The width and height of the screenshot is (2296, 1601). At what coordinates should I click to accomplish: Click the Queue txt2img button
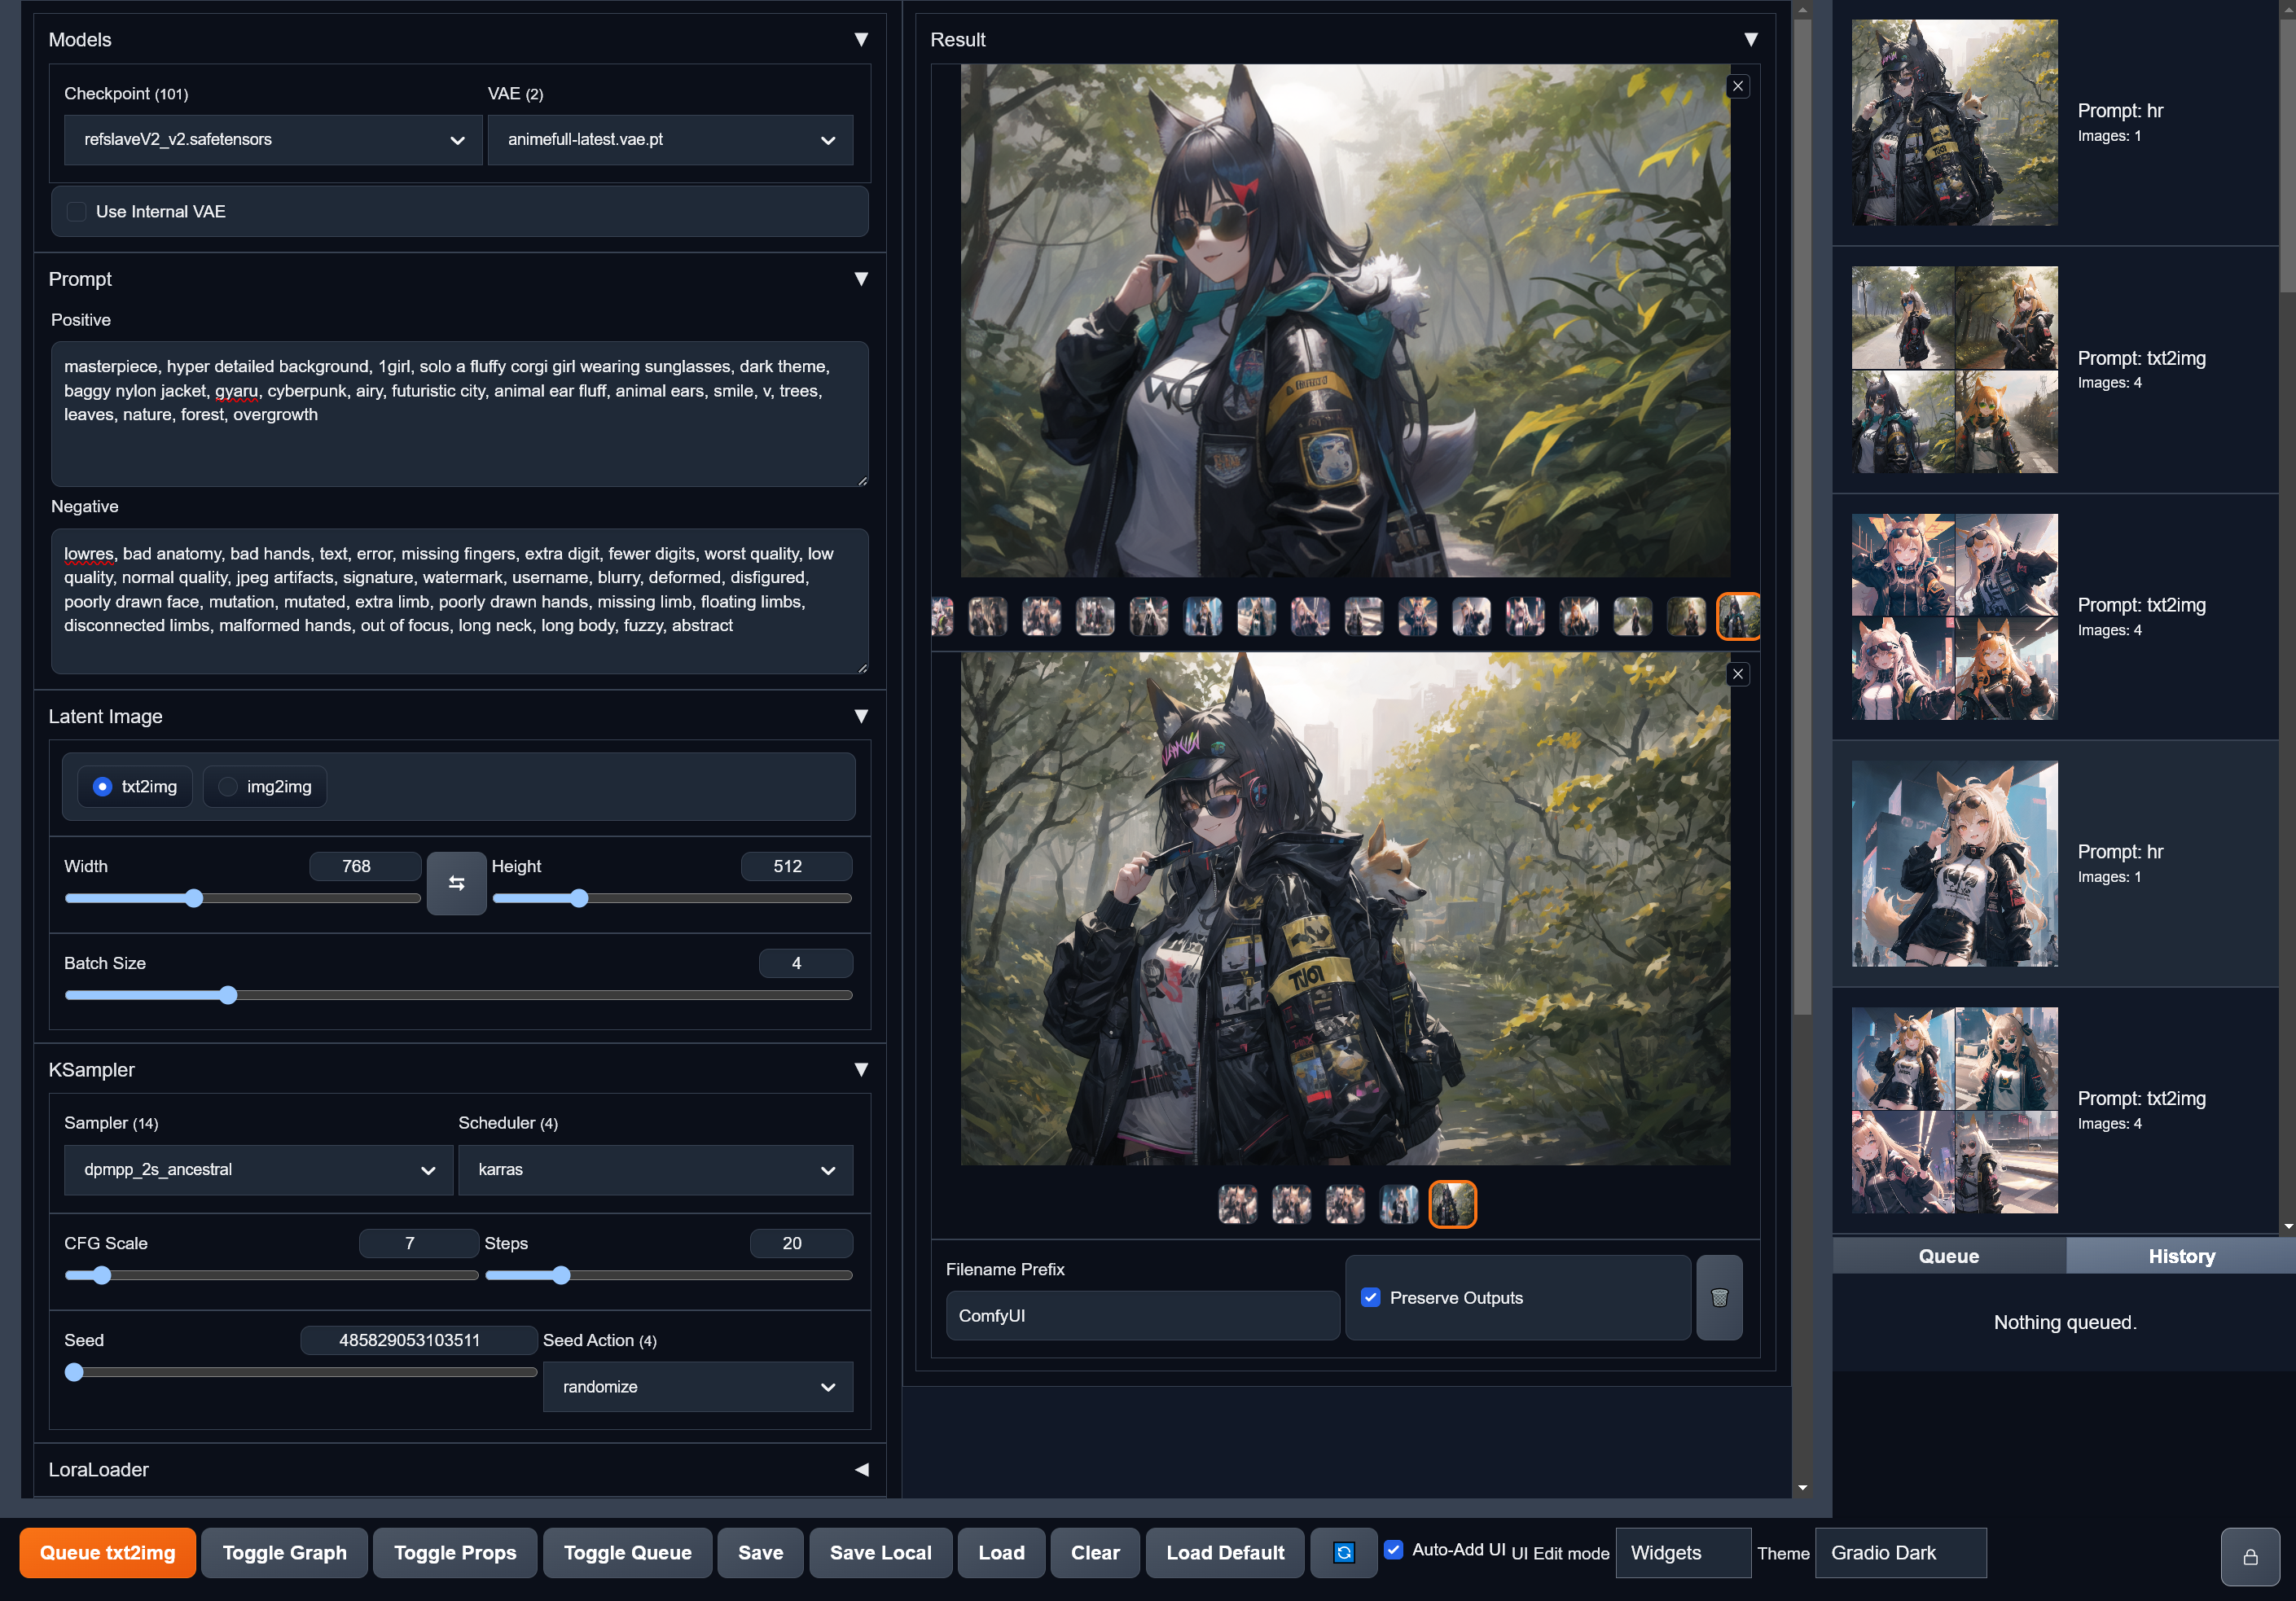click(x=107, y=1552)
